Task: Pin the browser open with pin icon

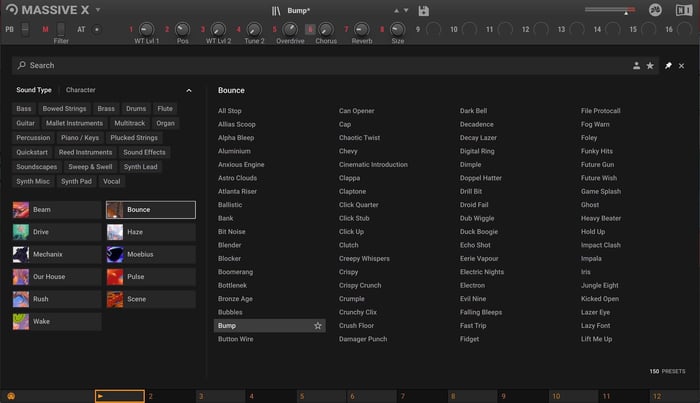Action: pyautogui.click(x=668, y=66)
